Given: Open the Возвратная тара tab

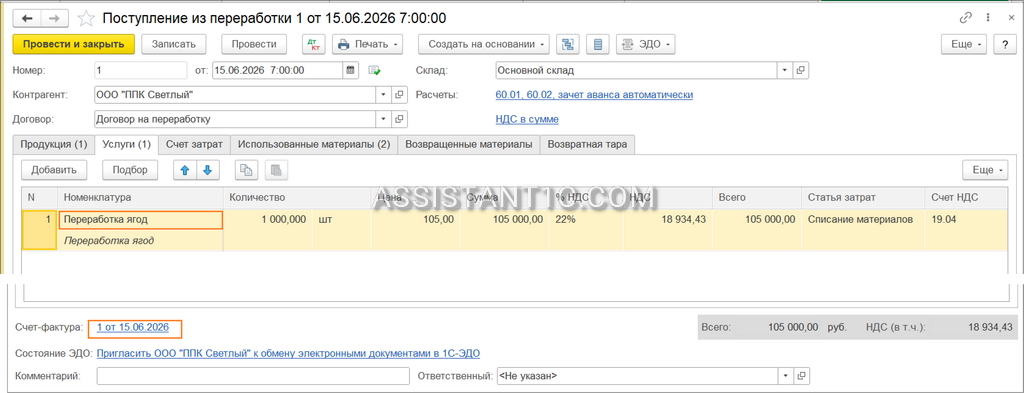Looking at the screenshot, I should (x=588, y=144).
